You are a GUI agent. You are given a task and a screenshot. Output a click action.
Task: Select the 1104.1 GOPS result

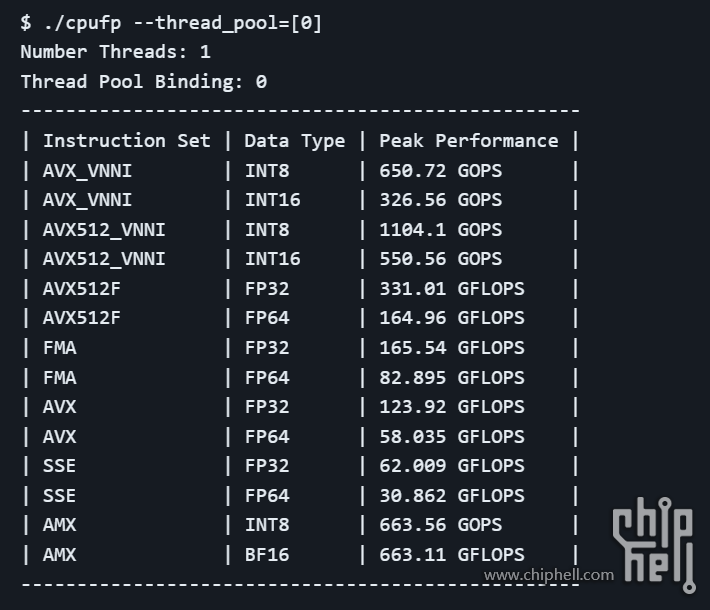441,230
